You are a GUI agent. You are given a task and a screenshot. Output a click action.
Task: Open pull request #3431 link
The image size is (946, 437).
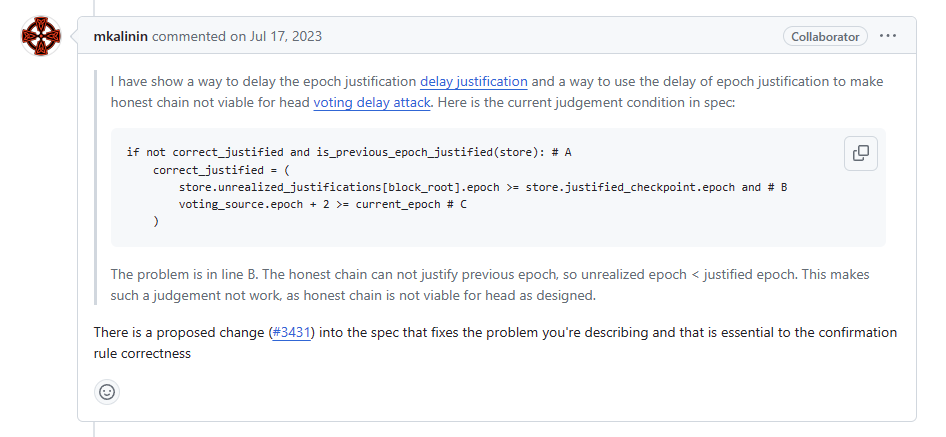coord(291,332)
